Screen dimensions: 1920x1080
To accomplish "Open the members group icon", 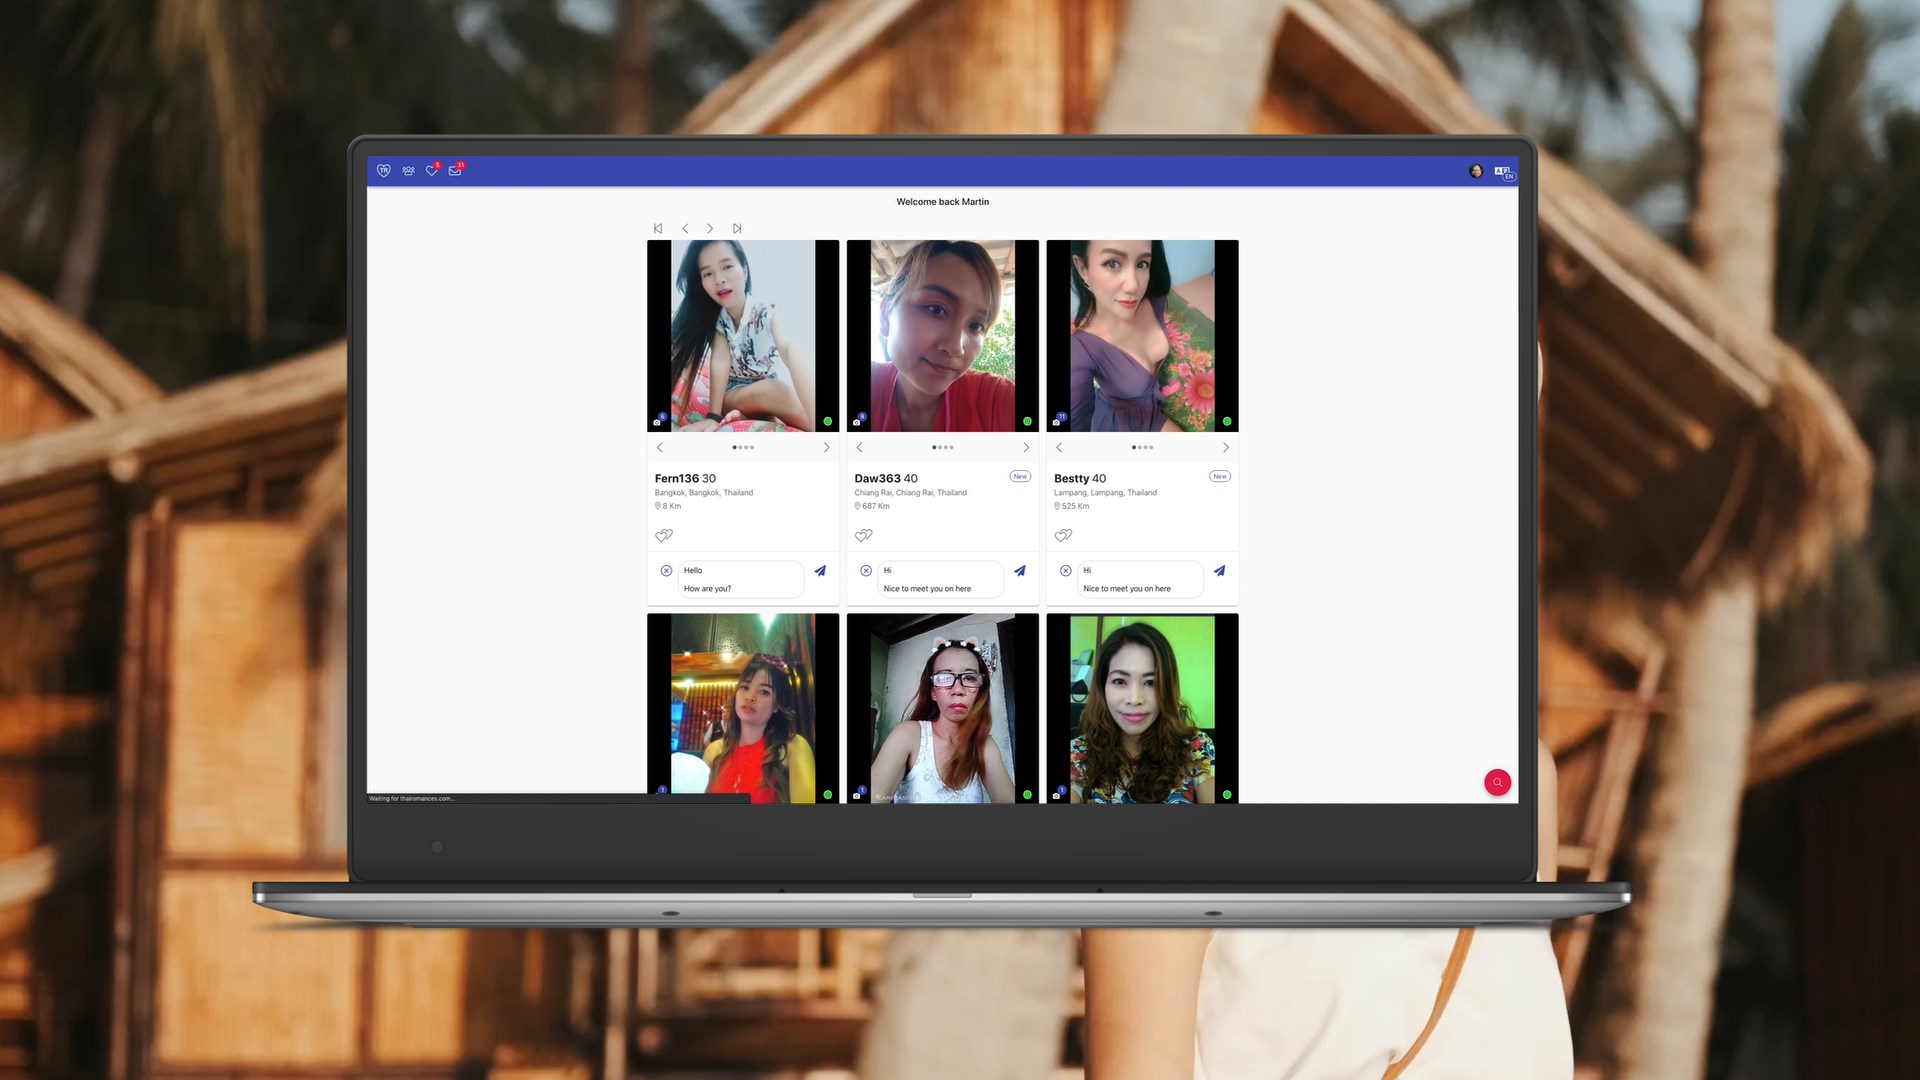I will pyautogui.click(x=408, y=171).
